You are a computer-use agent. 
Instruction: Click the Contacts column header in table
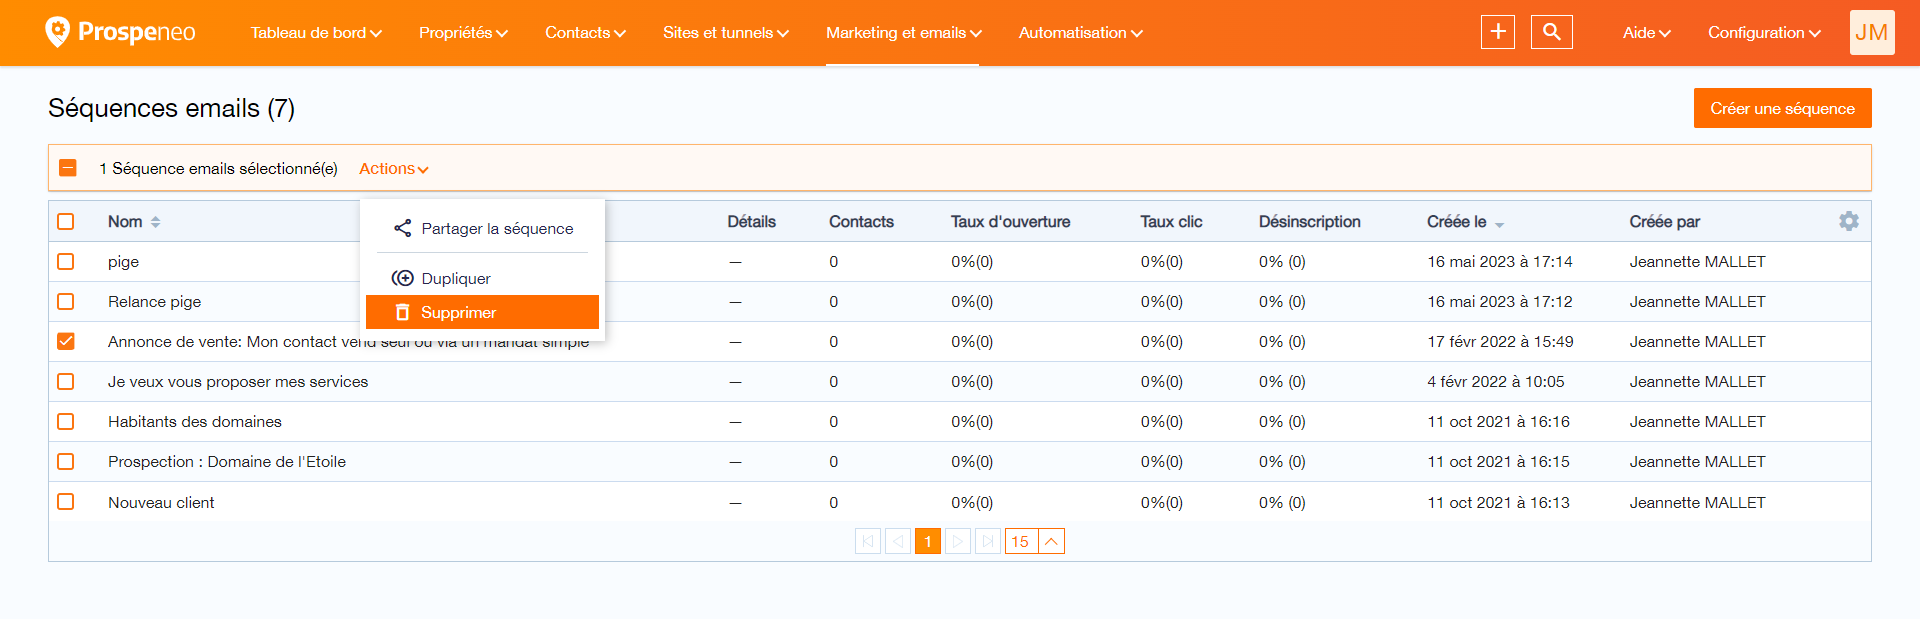coord(861,221)
